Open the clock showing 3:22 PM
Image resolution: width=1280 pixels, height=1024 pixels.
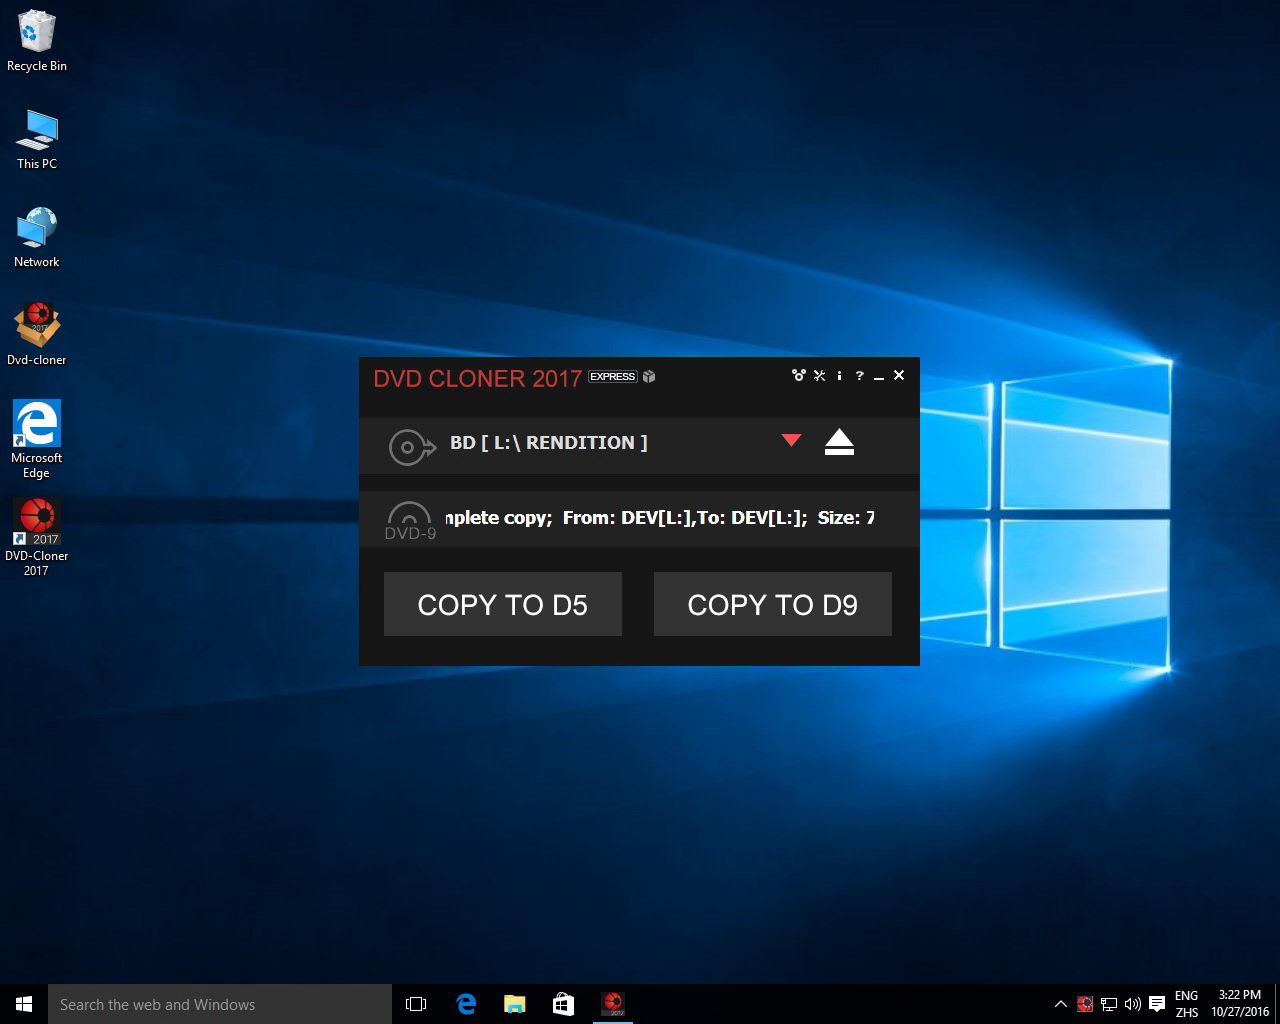tap(1240, 1004)
